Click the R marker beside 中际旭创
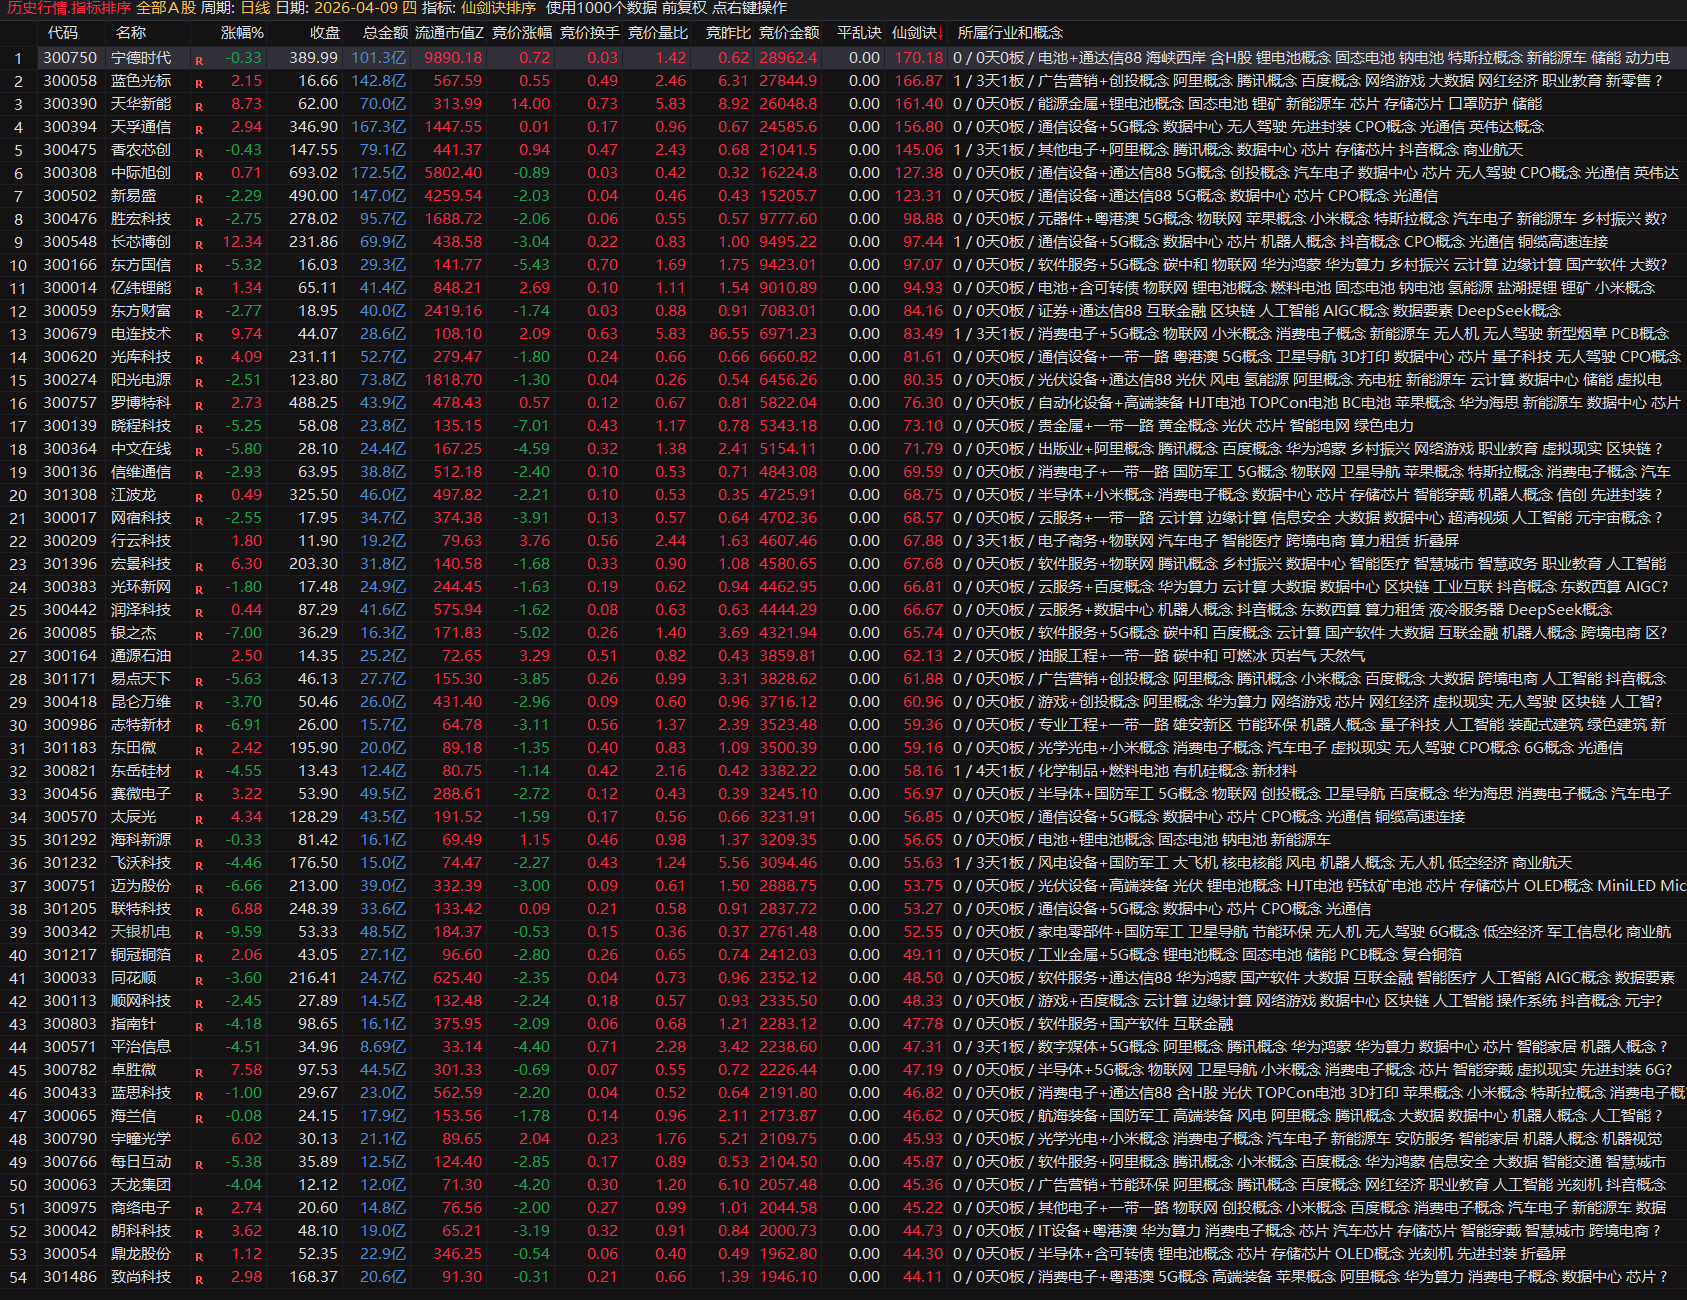 coord(199,175)
